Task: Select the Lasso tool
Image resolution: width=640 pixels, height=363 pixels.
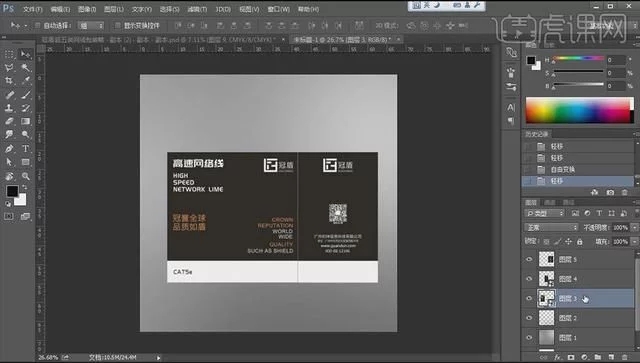Action: [x=9, y=67]
